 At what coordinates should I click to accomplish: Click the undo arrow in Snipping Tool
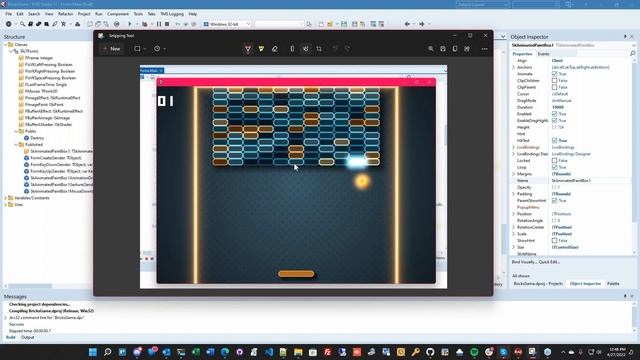(335, 49)
